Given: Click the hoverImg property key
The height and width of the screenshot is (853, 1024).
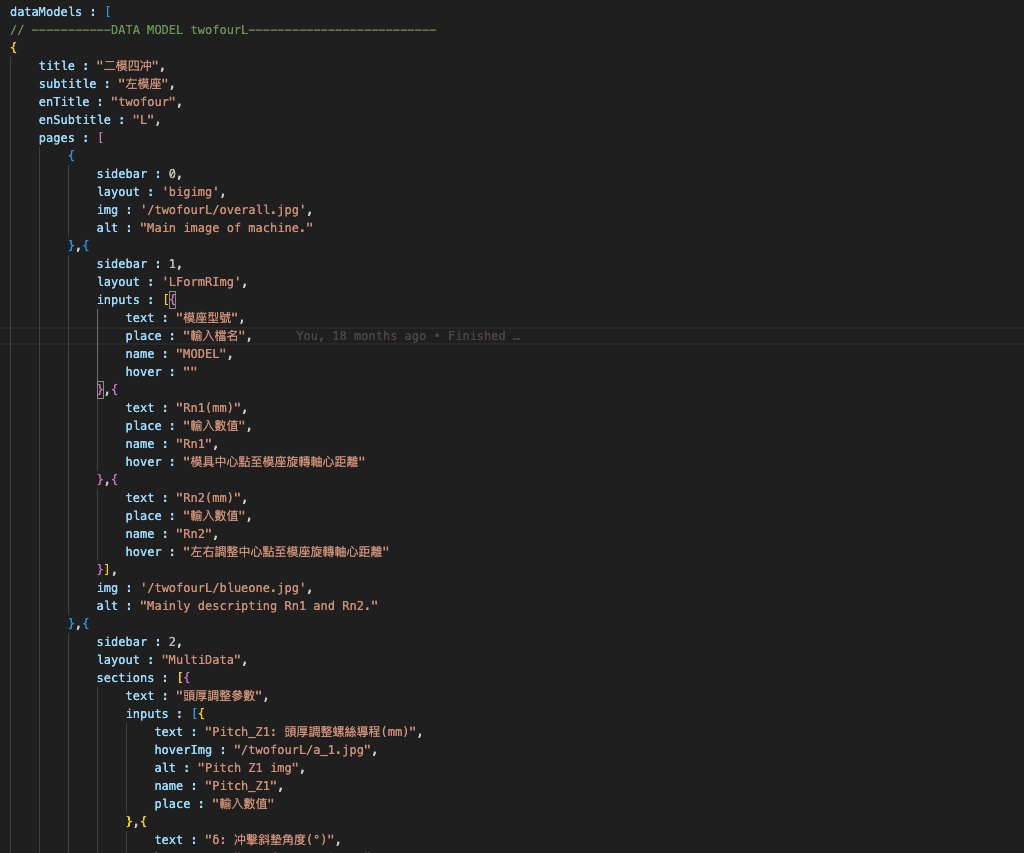Looking at the screenshot, I should [x=184, y=750].
